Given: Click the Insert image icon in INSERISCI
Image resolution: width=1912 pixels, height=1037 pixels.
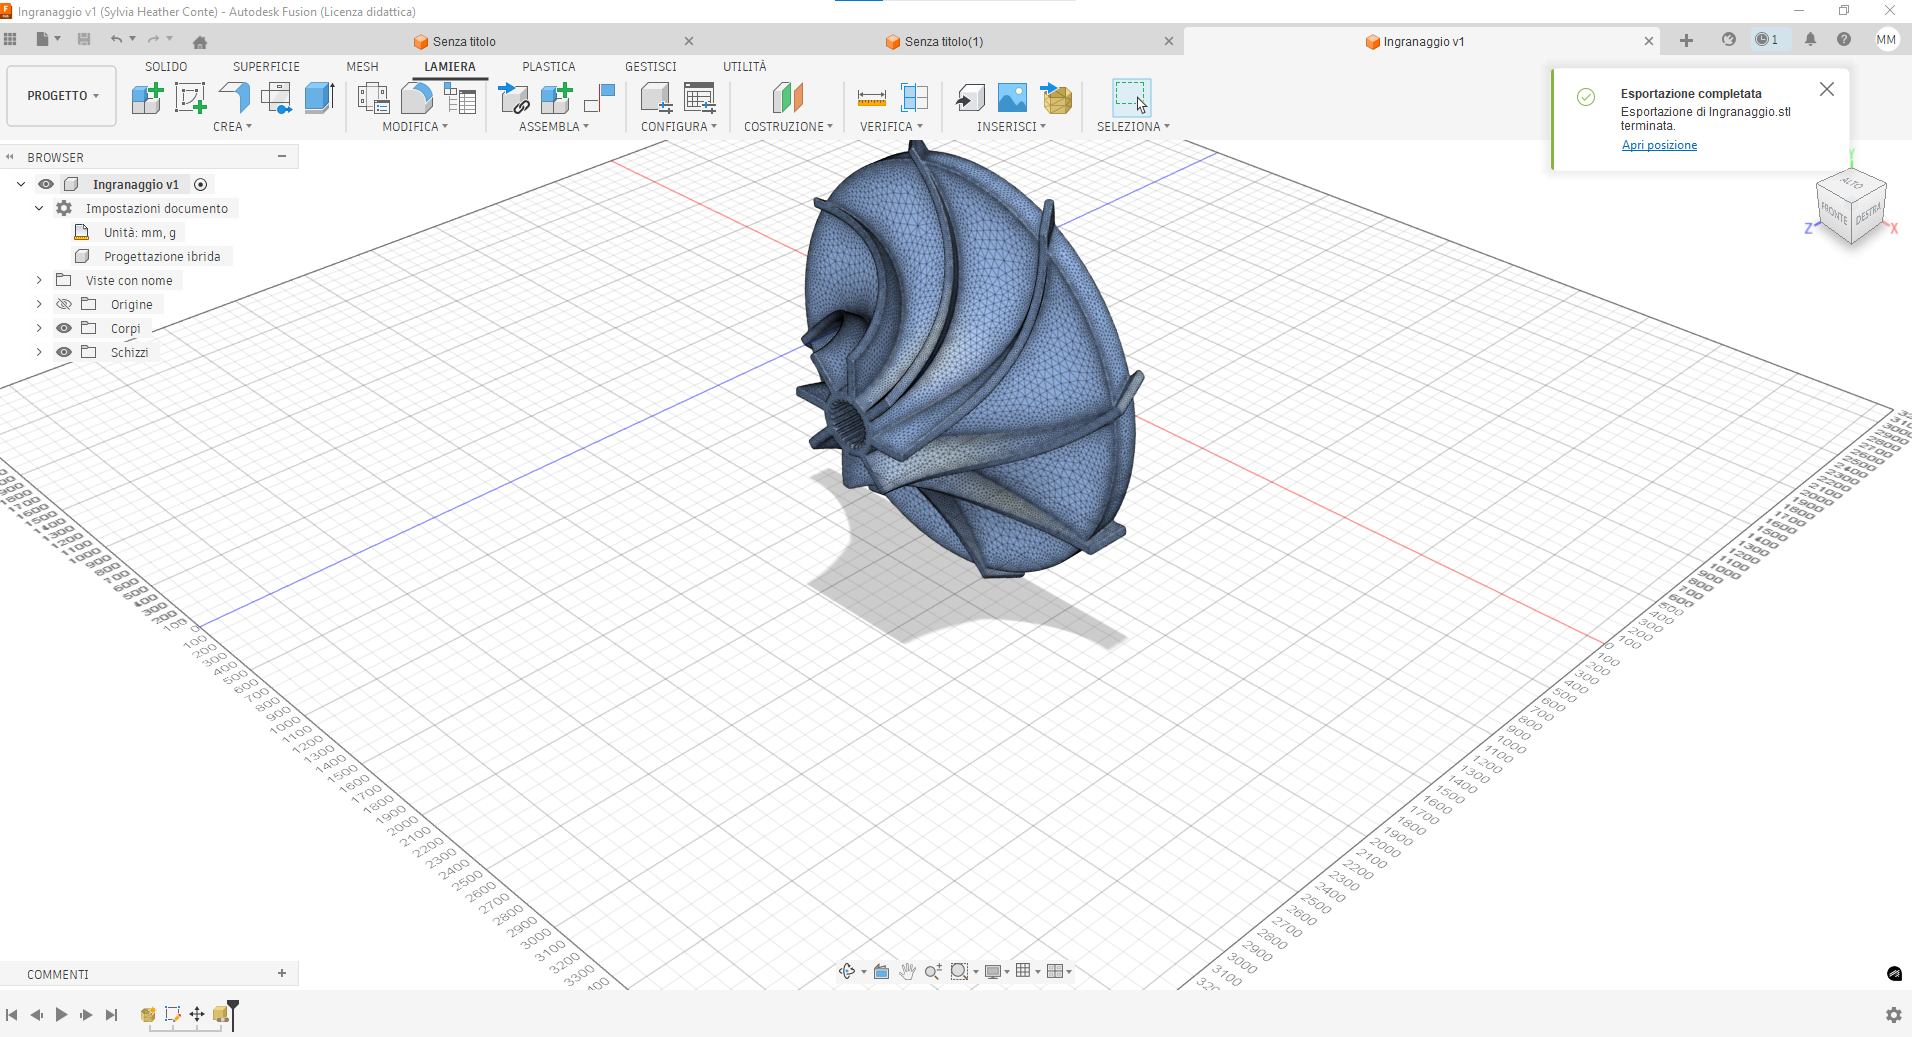Looking at the screenshot, I should click(1012, 98).
